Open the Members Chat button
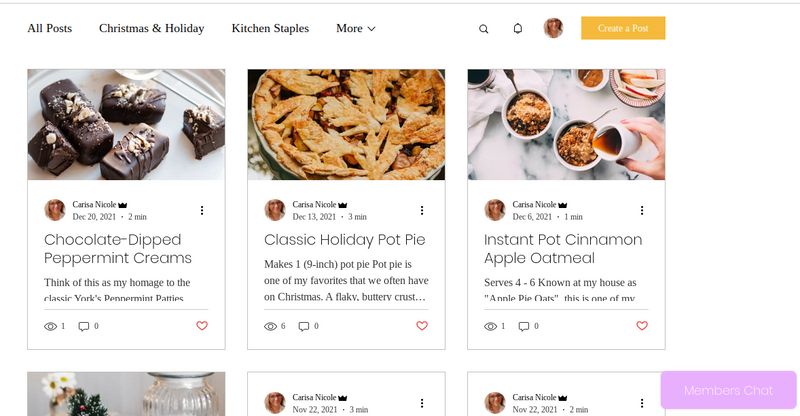 728,390
